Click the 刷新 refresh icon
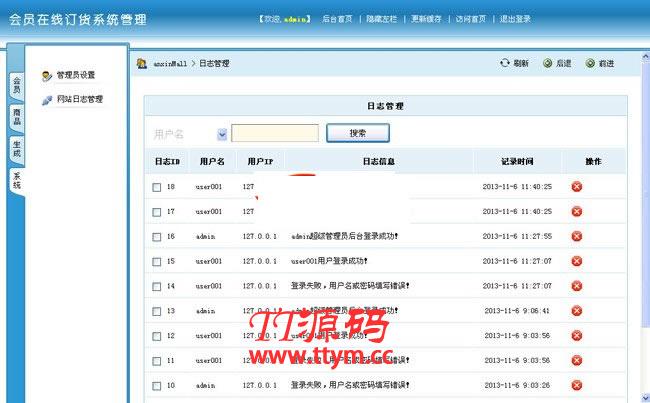 click(x=504, y=63)
